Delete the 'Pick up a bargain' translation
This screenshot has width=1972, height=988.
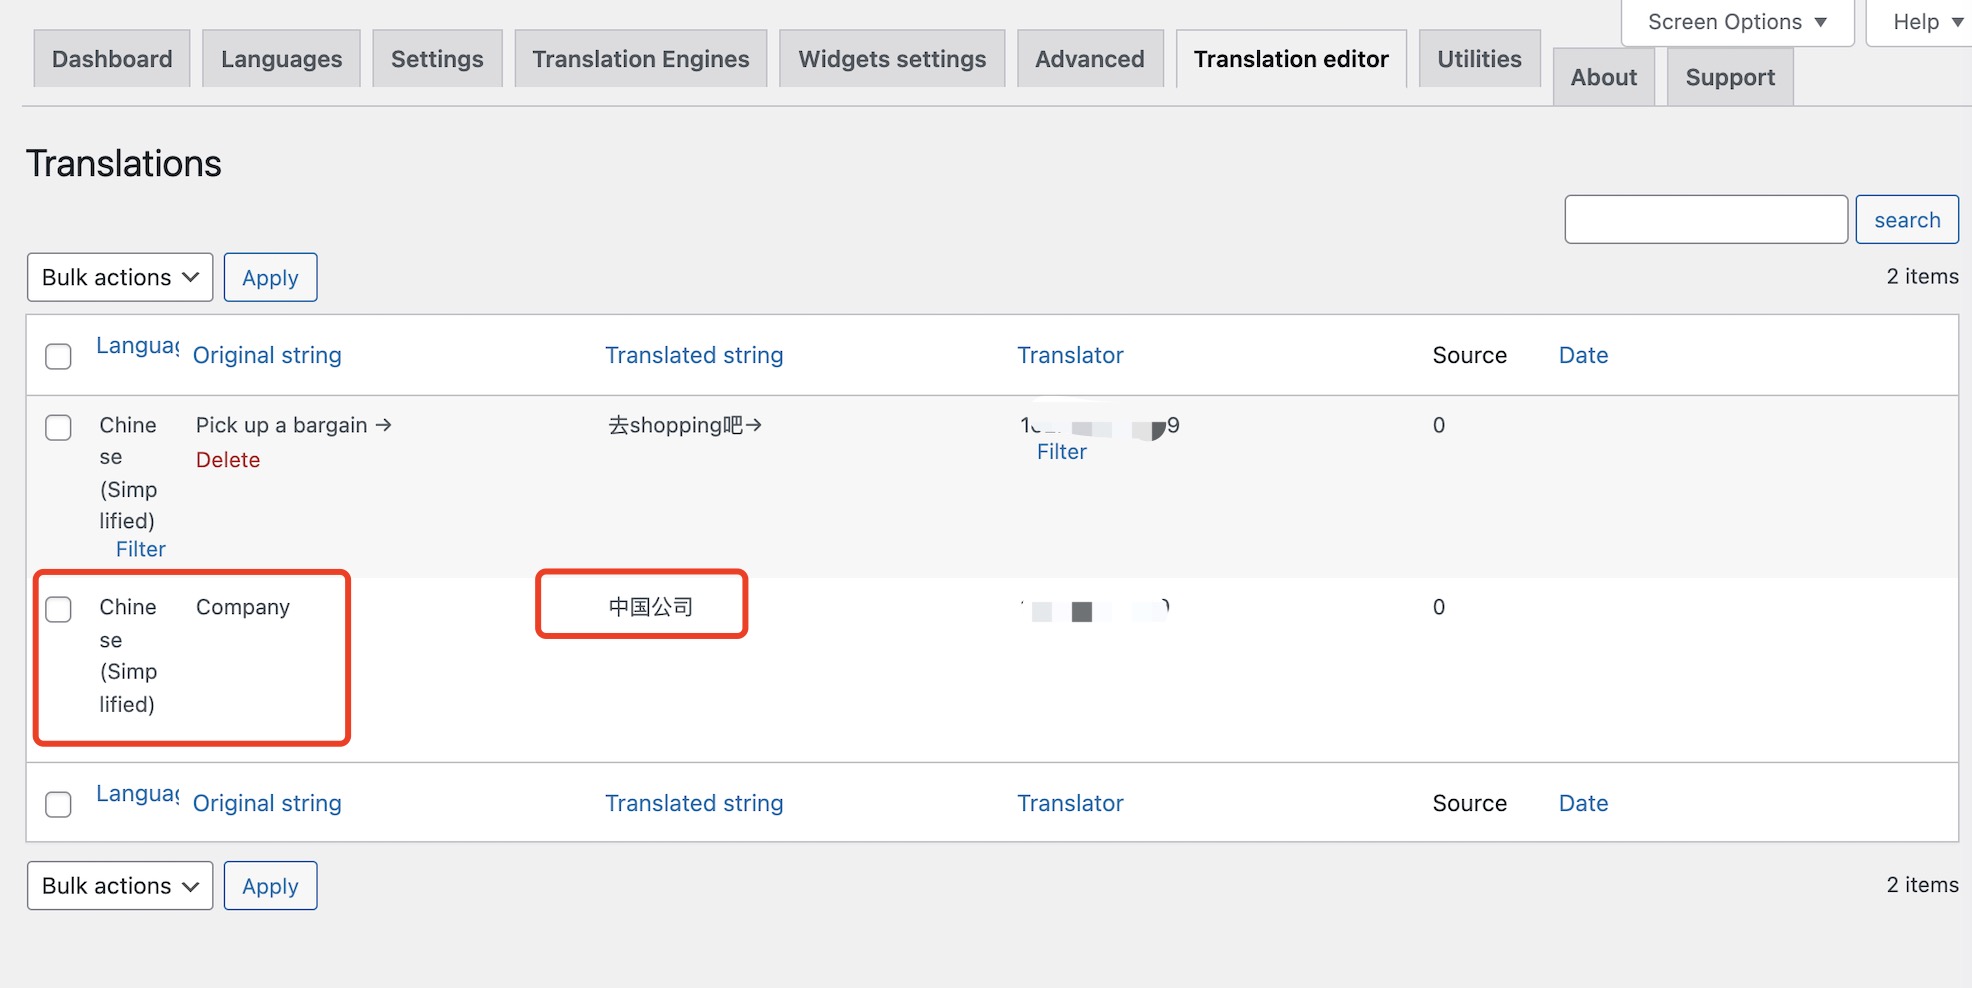point(228,460)
